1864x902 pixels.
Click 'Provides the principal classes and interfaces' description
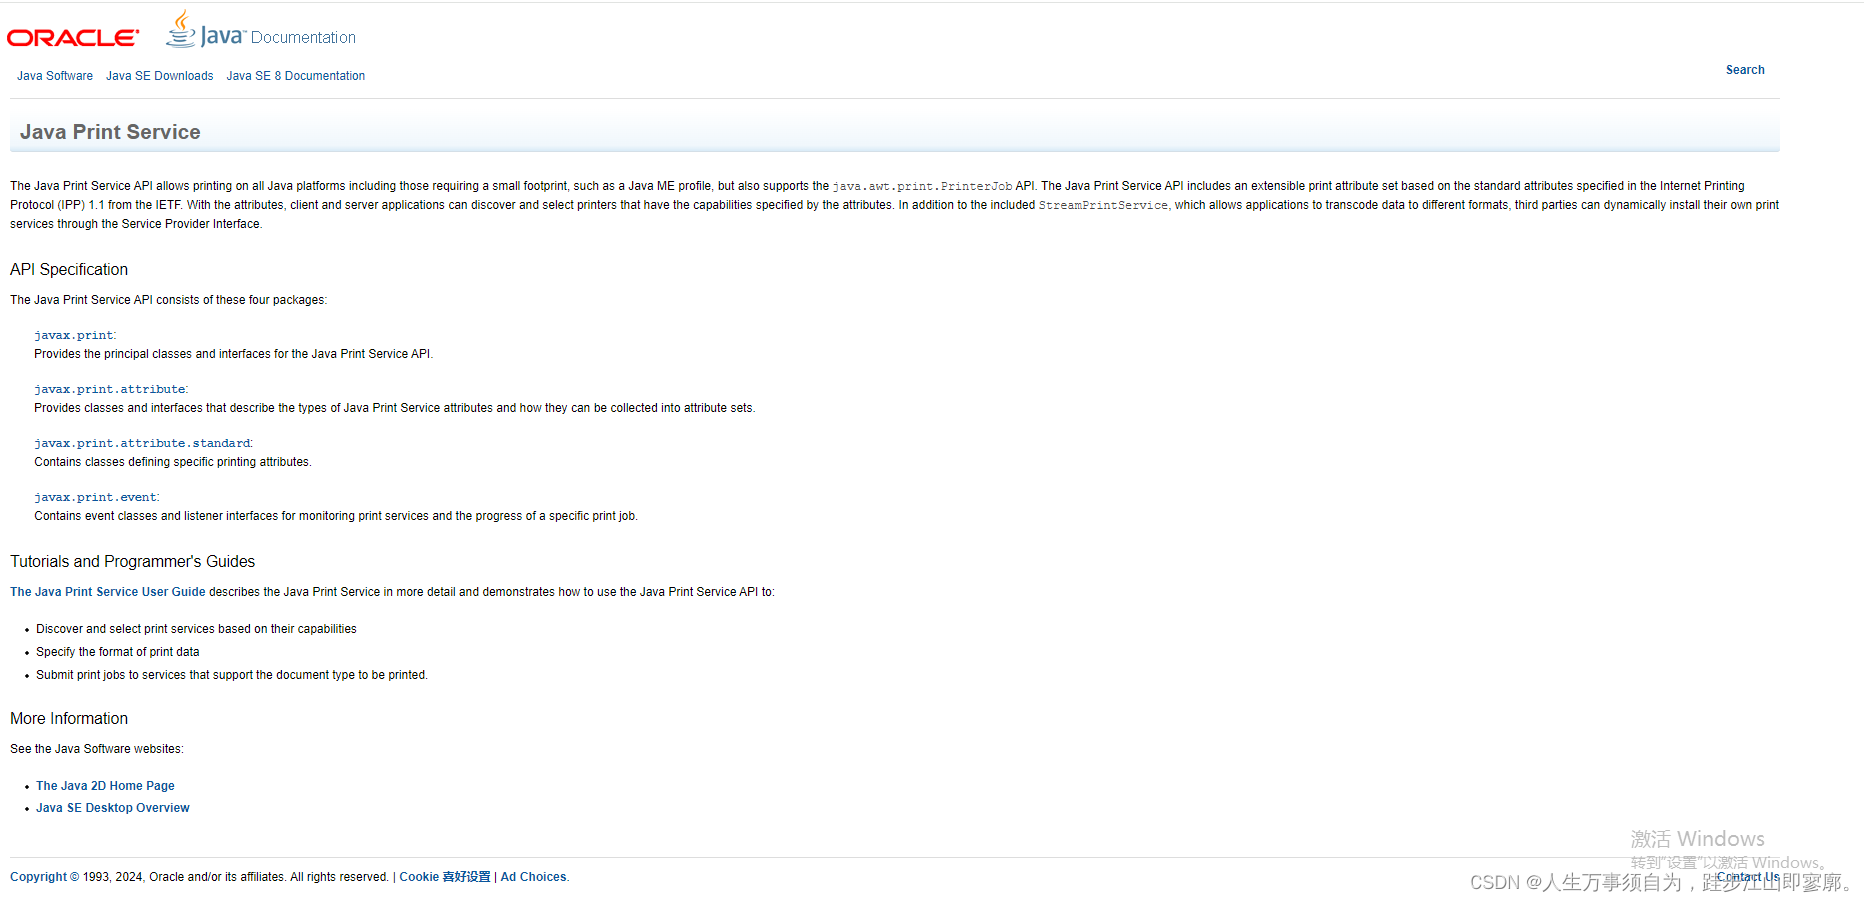pyautogui.click(x=234, y=354)
